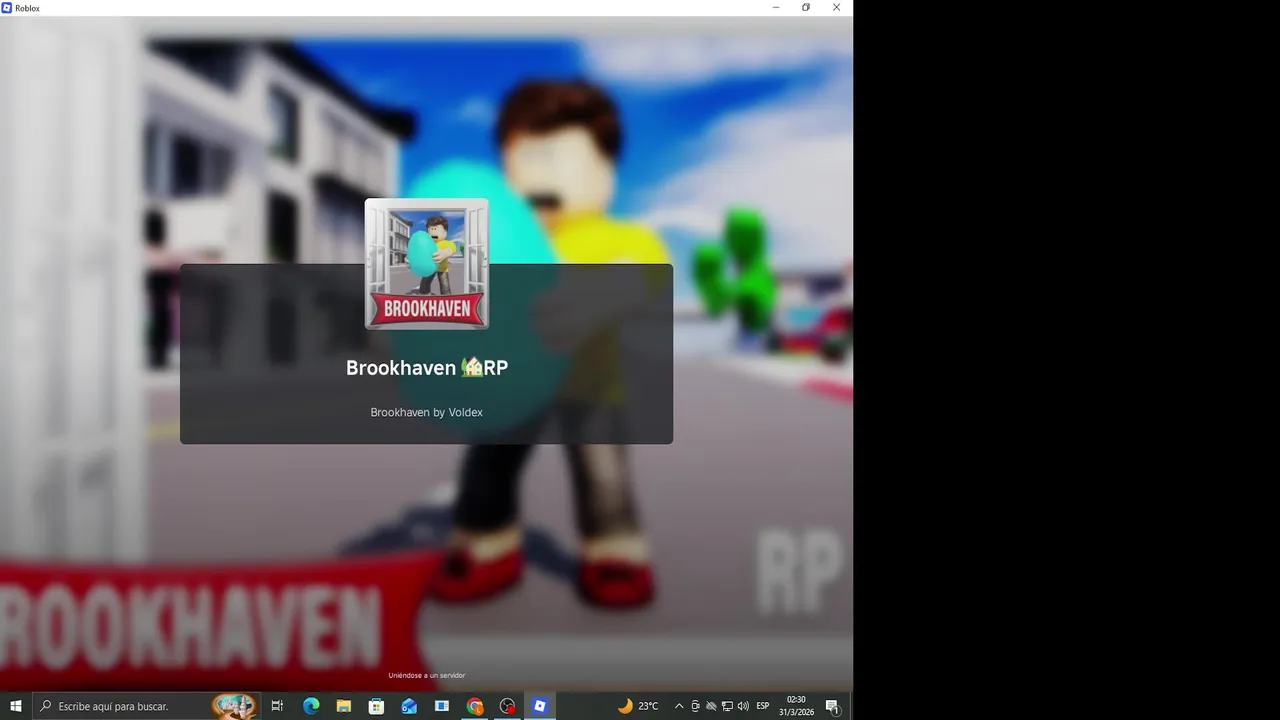The width and height of the screenshot is (1280, 720).
Task: Click the search bar cartoon highlight image
Action: pos(234,706)
